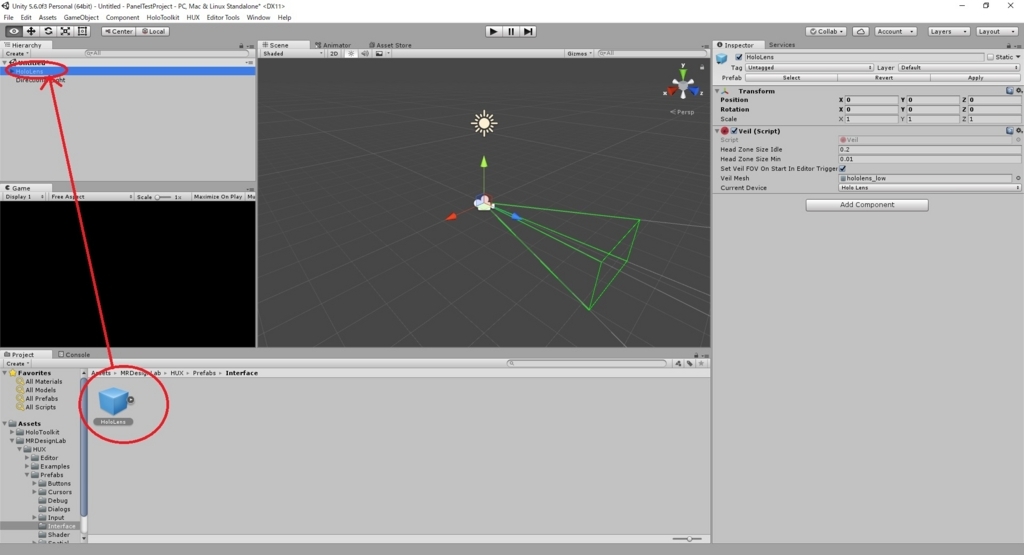
Task: Collapse the Transform component foldout
Action: pyautogui.click(x=717, y=91)
